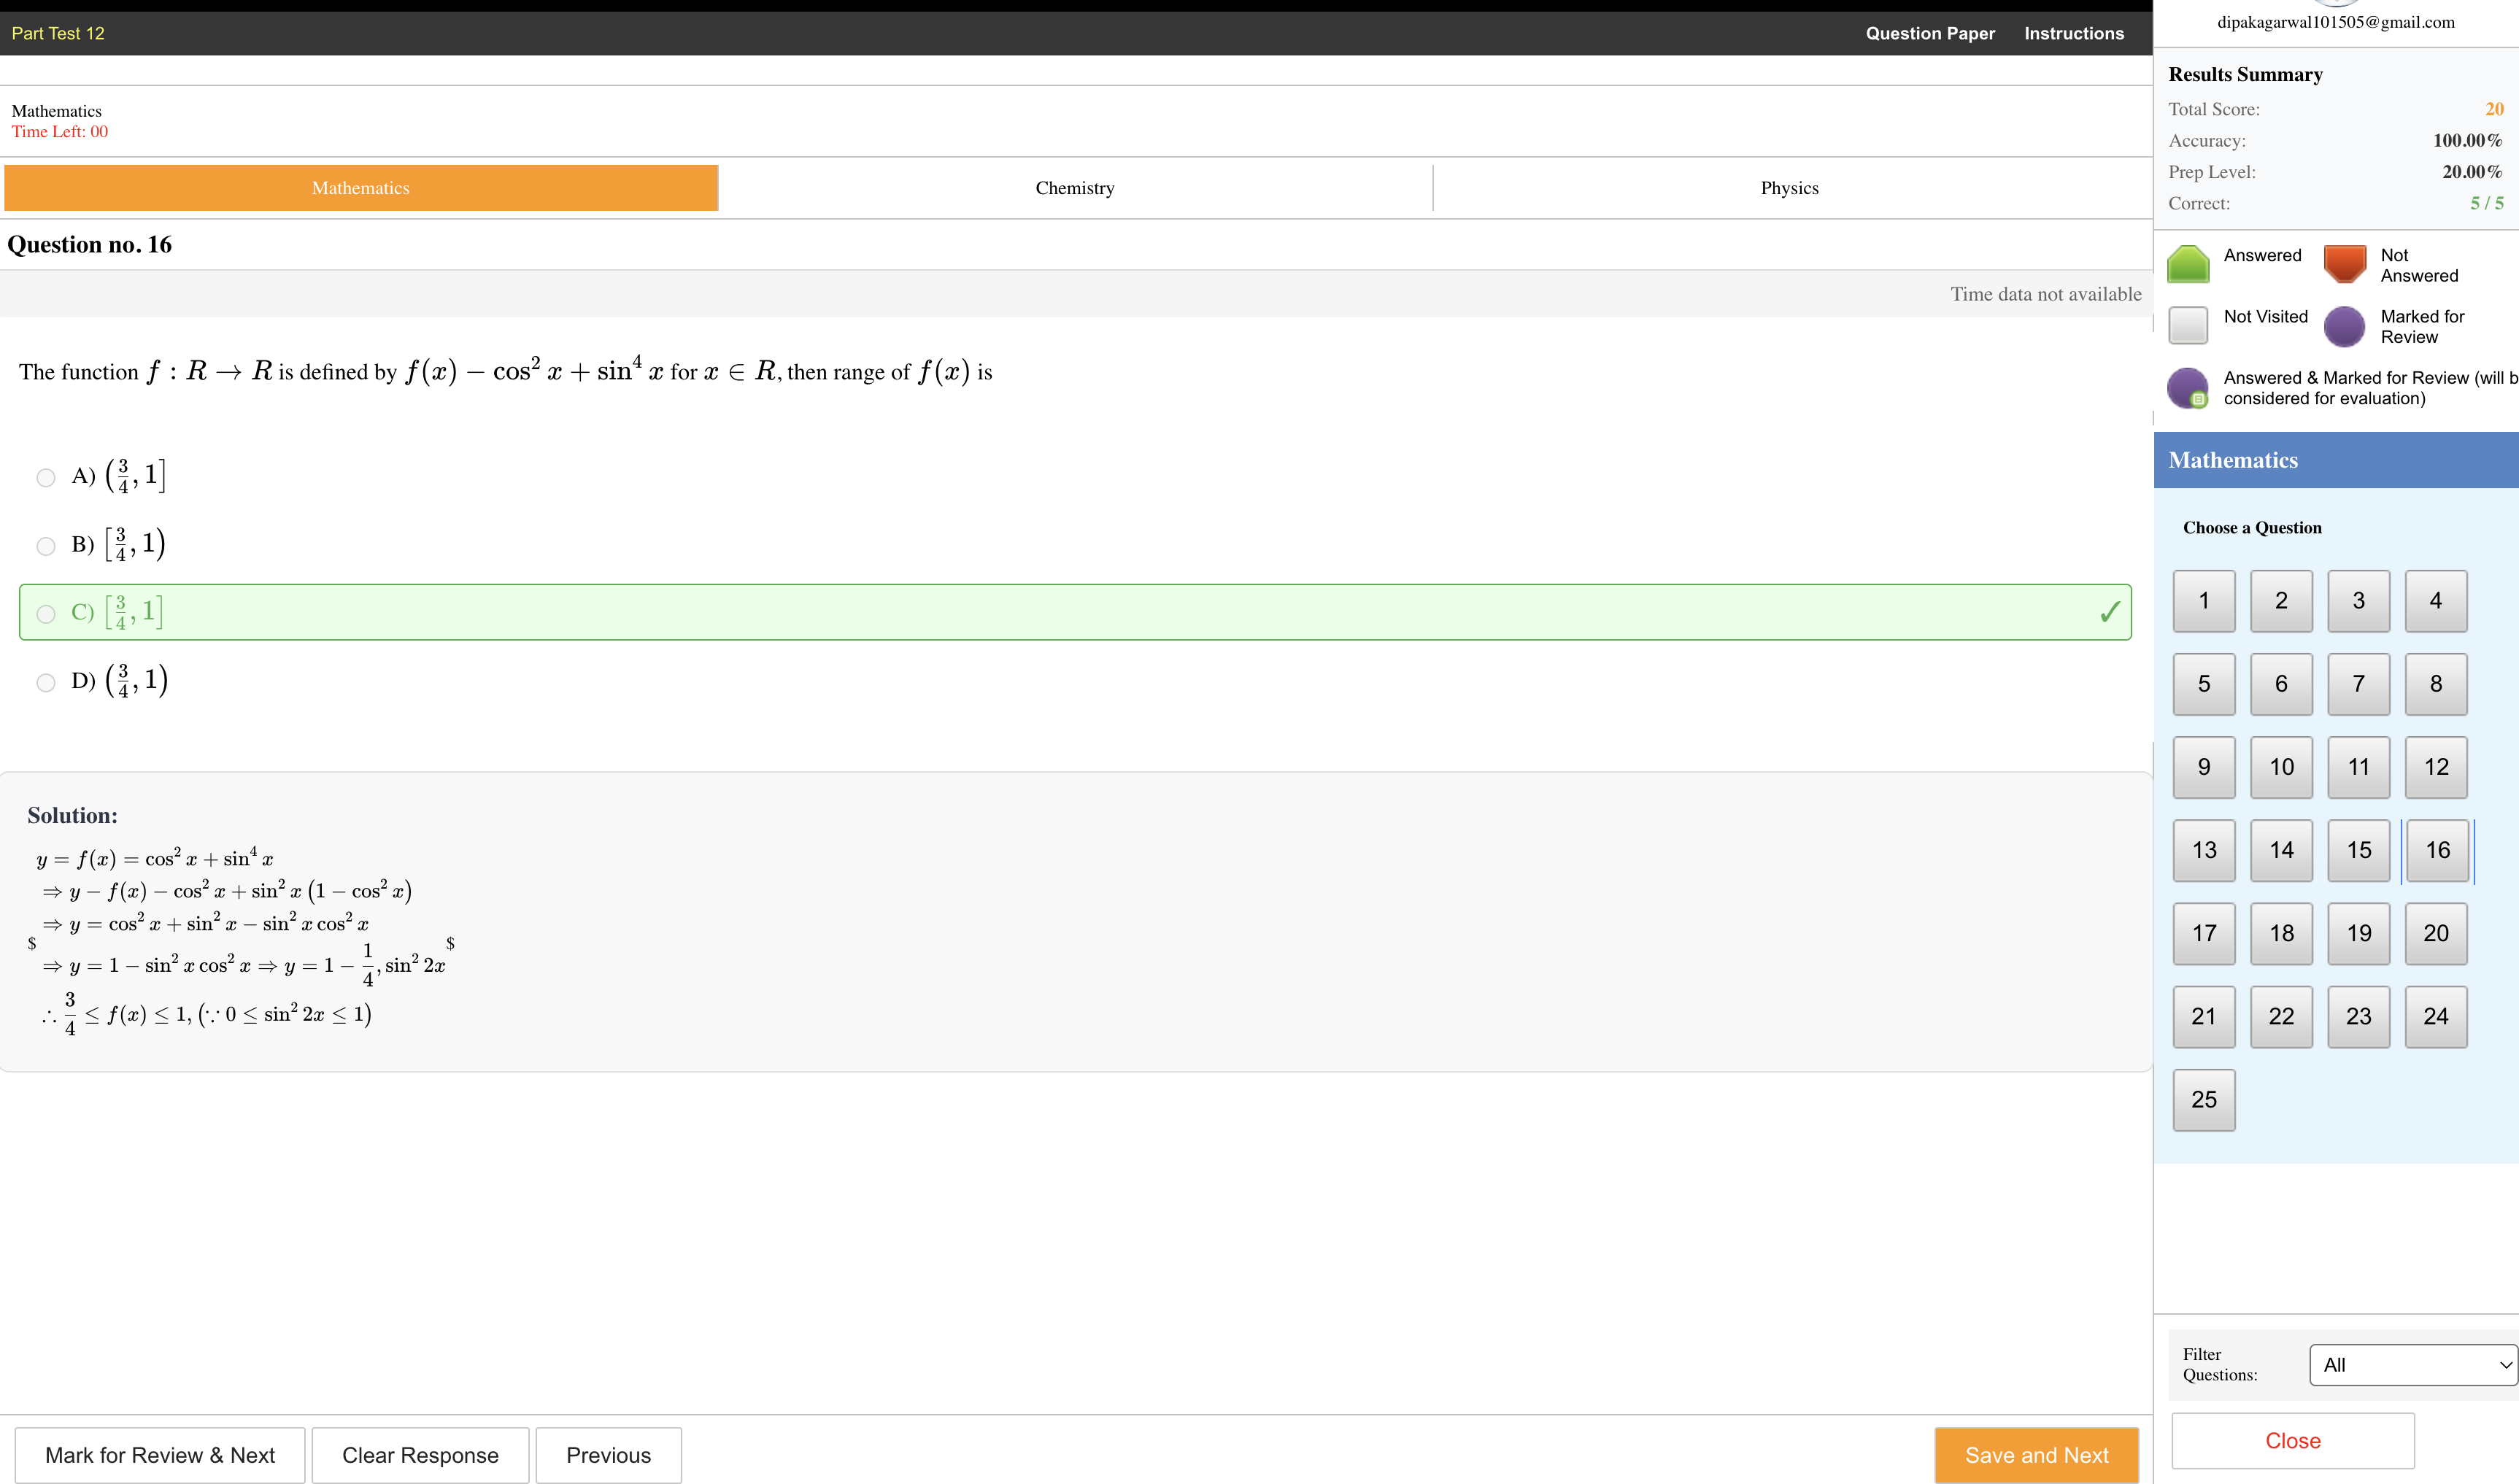Click the grey Not Visited legend icon
This screenshot has width=2519, height=1484.
[2187, 326]
